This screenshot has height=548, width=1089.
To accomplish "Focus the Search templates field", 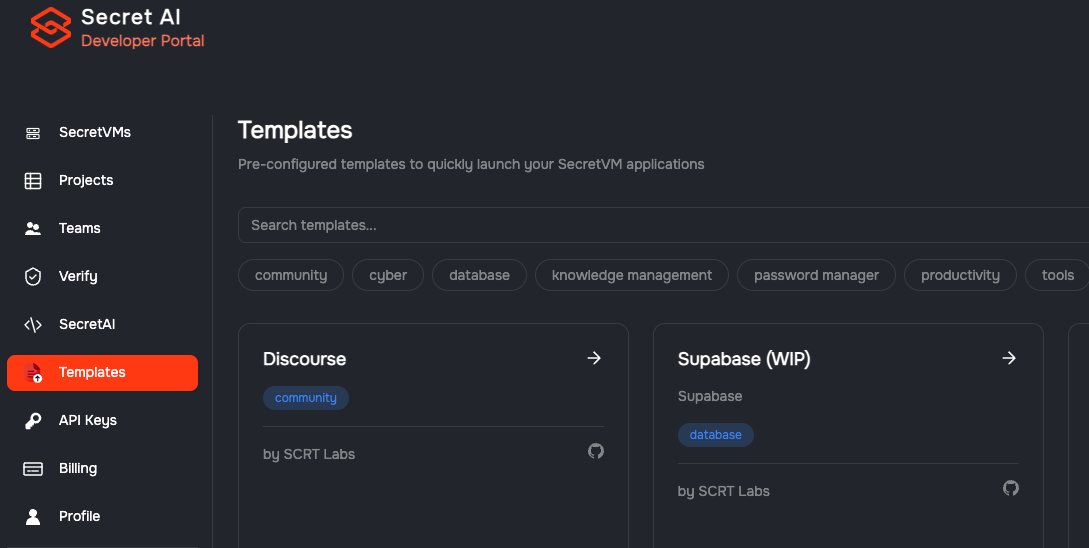I will (x=663, y=225).
